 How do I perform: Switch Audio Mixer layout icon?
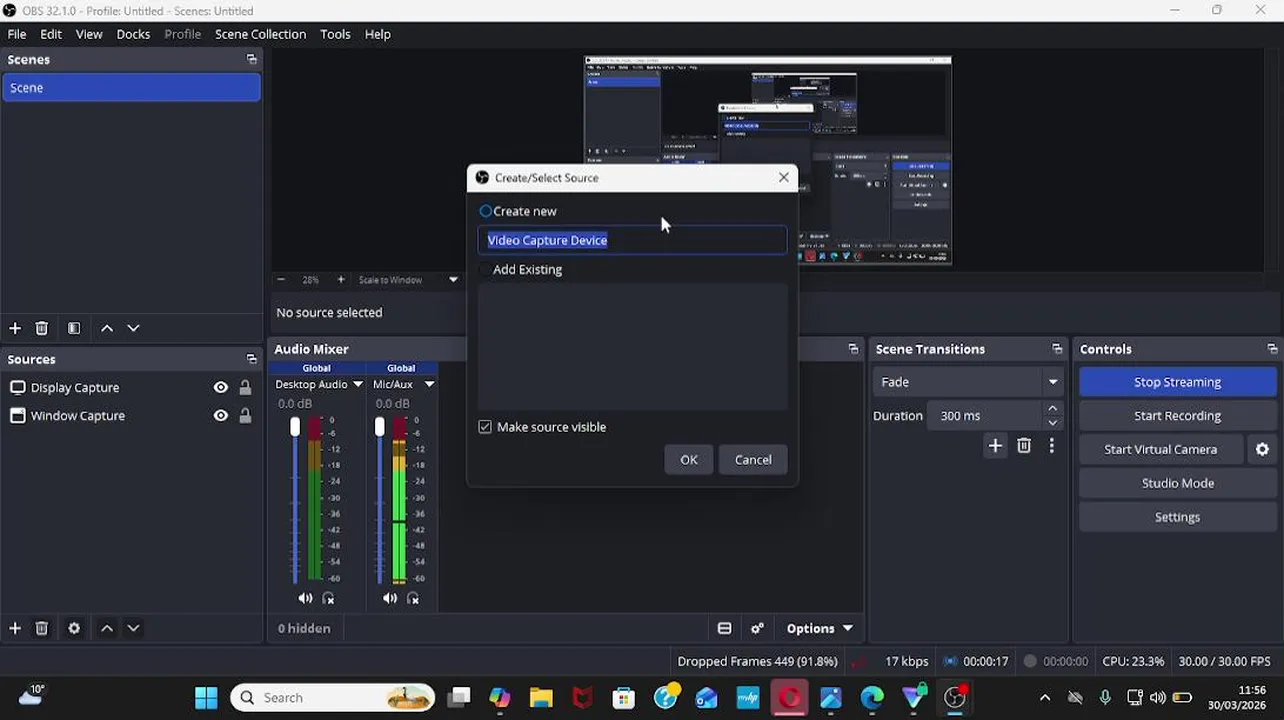724,628
